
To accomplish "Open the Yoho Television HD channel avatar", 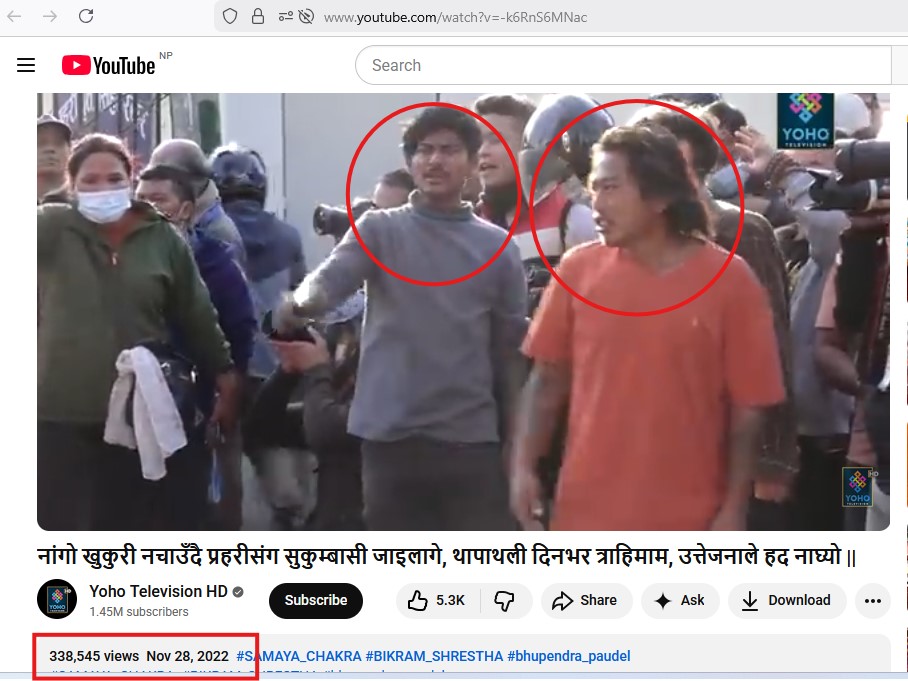I will pyautogui.click(x=57, y=600).
